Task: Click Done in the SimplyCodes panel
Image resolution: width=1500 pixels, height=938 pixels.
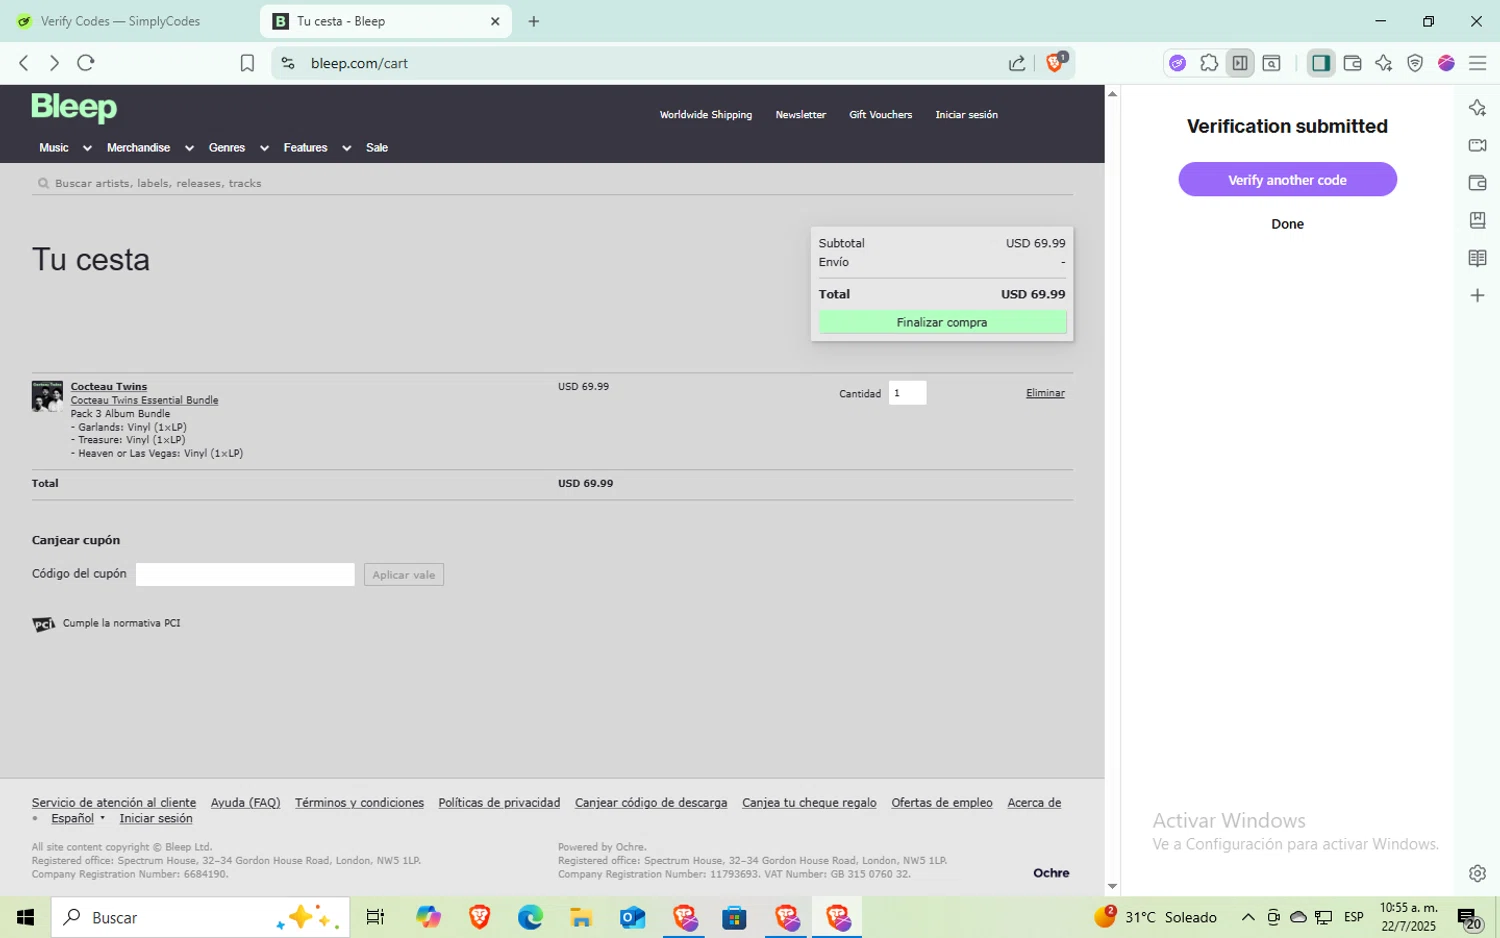Action: tap(1287, 224)
